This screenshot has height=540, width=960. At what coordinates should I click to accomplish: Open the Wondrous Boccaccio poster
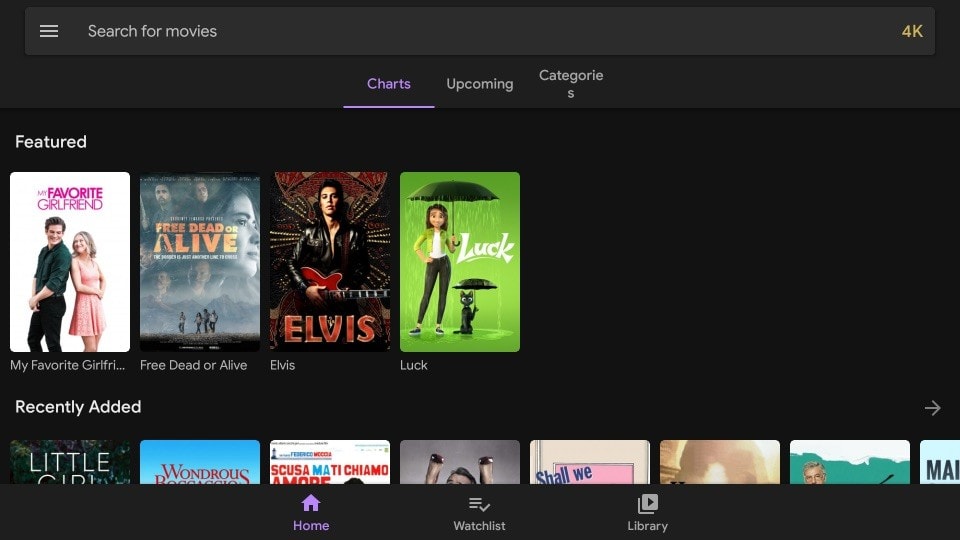point(200,462)
